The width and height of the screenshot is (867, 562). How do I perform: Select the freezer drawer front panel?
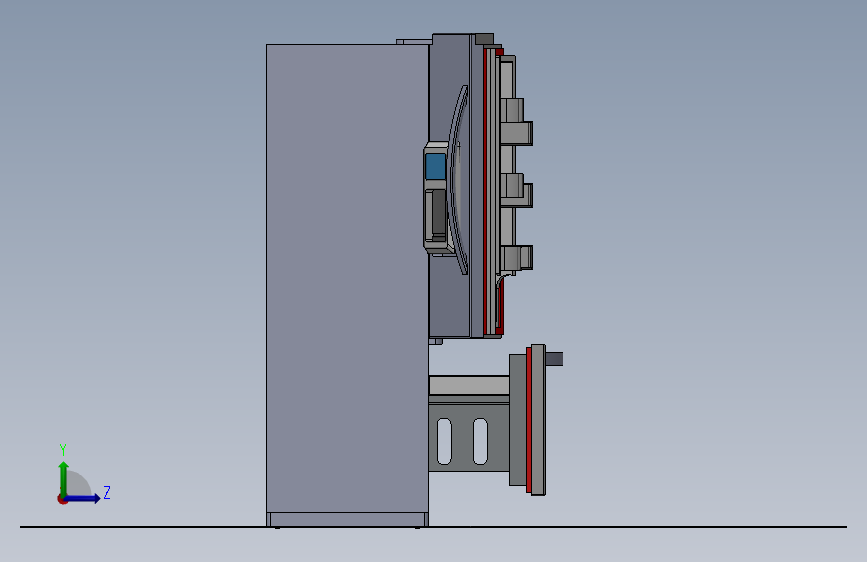tap(539, 420)
